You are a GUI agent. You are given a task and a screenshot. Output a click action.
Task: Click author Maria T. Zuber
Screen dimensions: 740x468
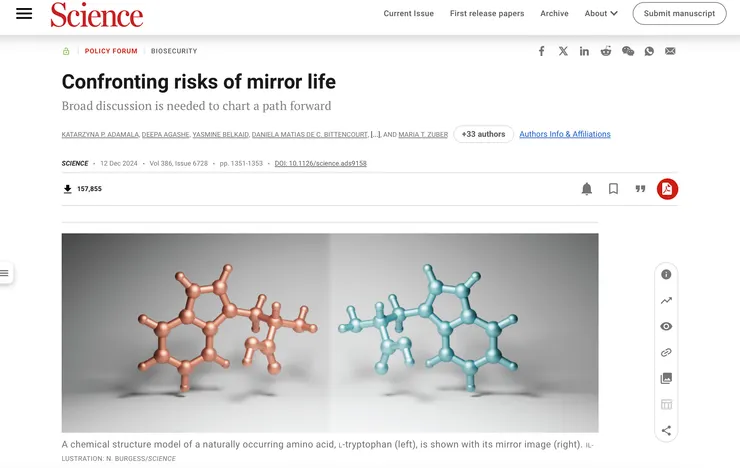coord(423,134)
